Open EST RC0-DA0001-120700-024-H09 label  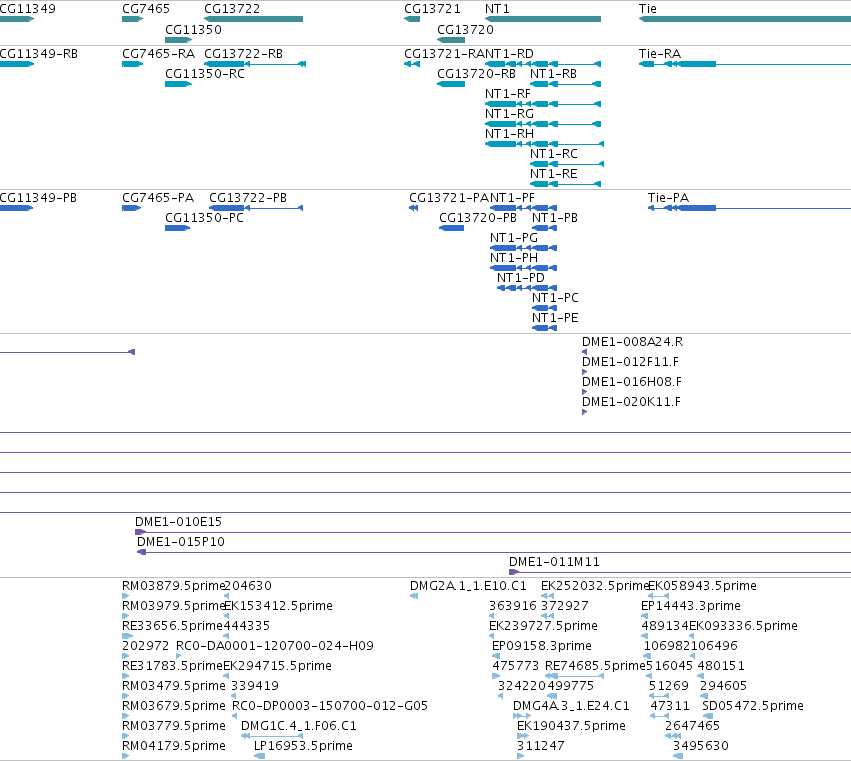(x=275, y=646)
